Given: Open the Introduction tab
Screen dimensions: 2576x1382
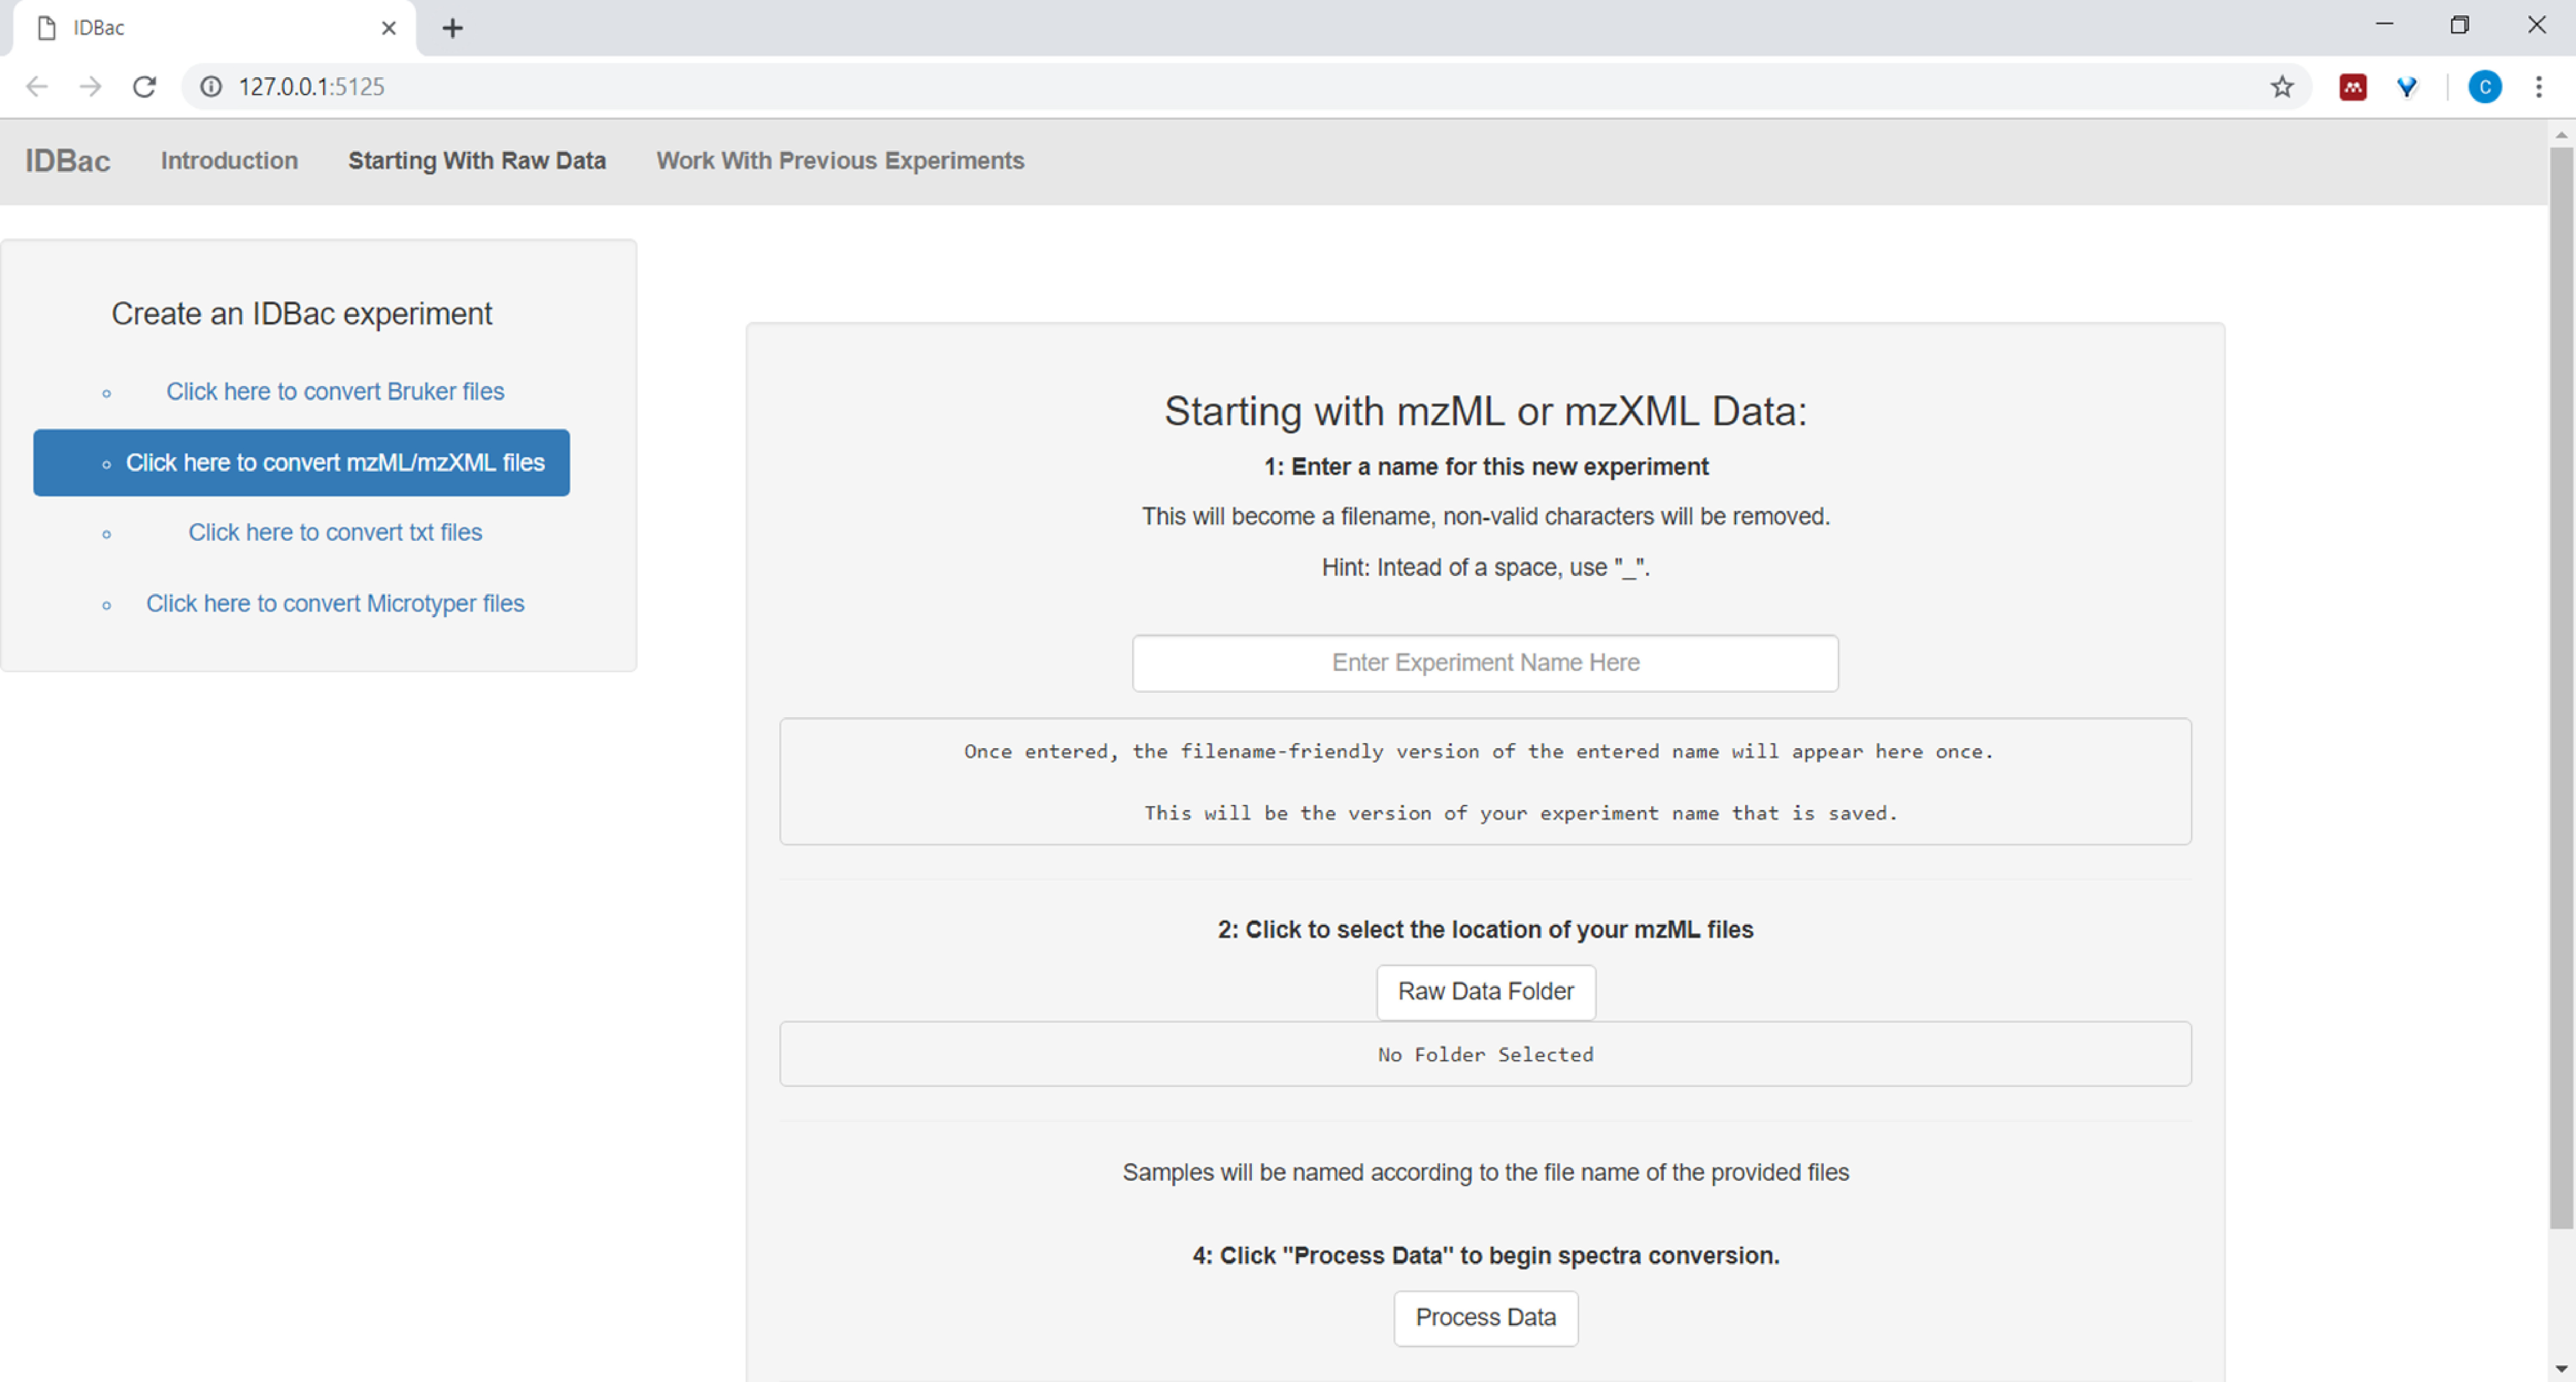Looking at the screenshot, I should point(229,161).
